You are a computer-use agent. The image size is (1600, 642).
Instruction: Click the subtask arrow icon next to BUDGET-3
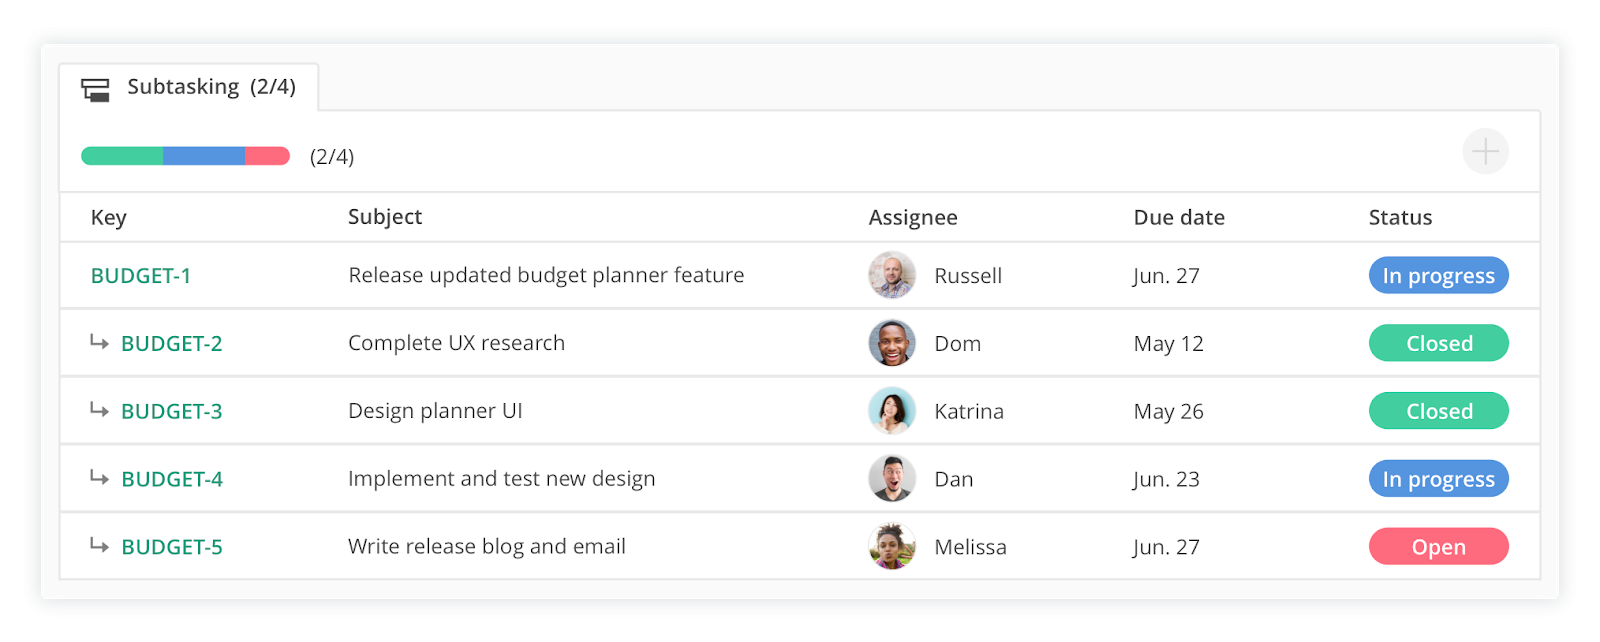pos(99,411)
